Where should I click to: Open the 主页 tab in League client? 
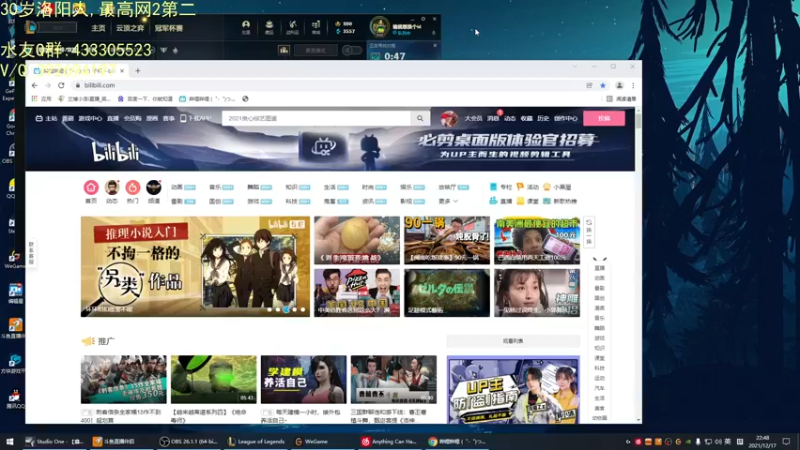(x=98, y=28)
